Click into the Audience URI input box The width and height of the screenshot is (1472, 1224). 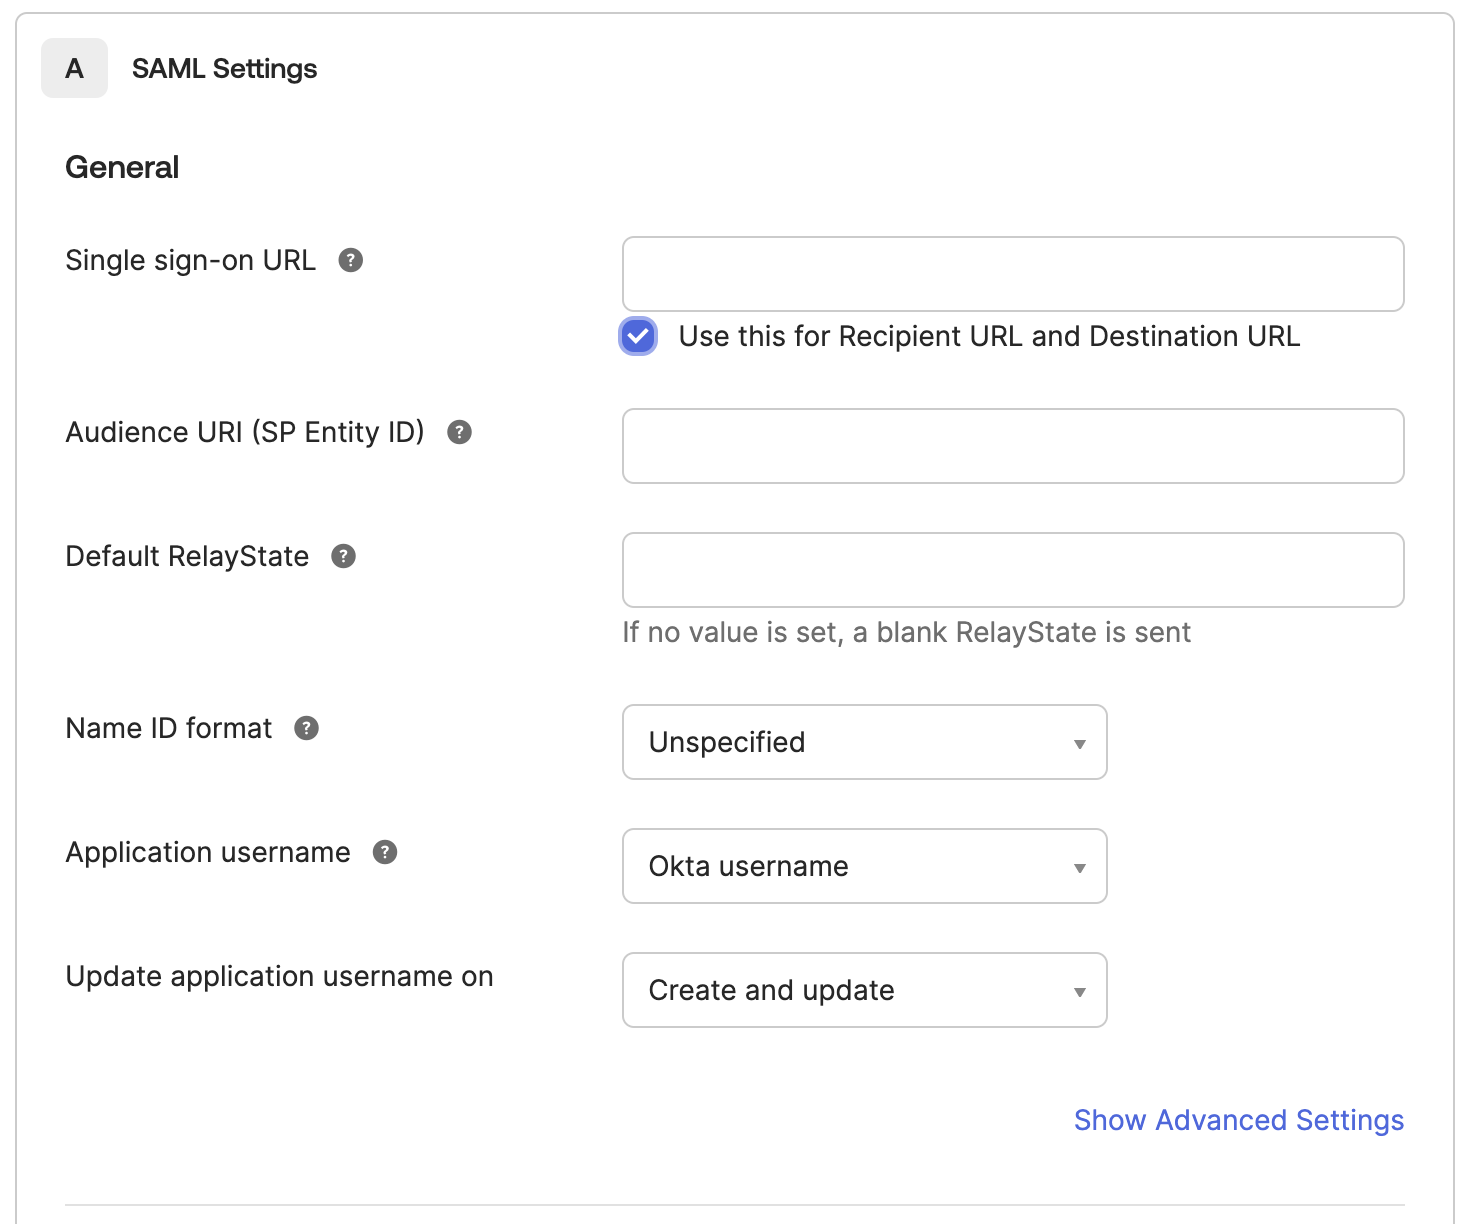coord(1012,446)
